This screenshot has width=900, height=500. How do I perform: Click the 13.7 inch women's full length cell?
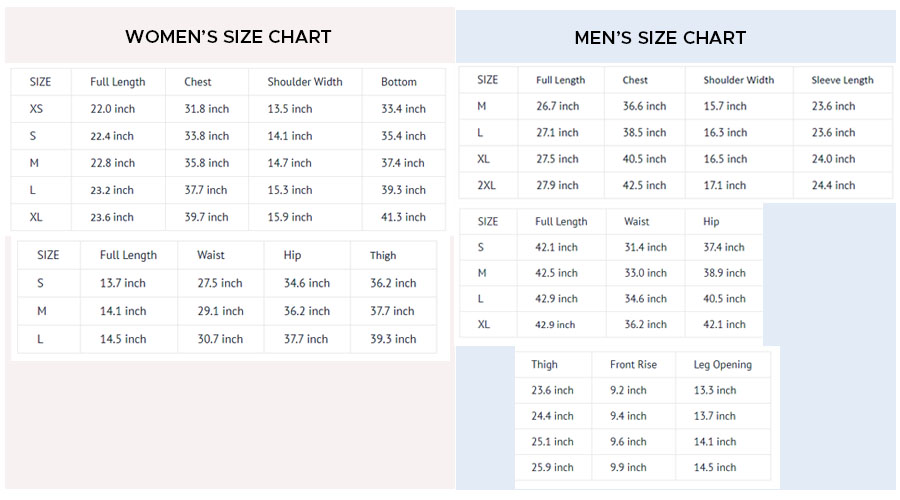pyautogui.click(x=123, y=283)
